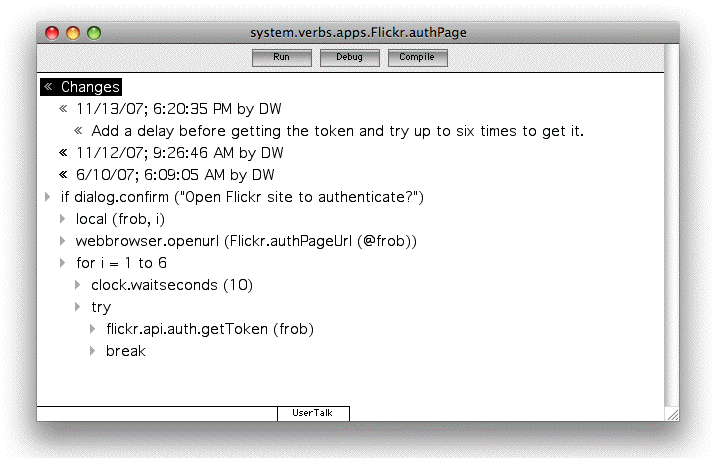The image size is (714, 458).
Task: Click chevron icon beside 11/13/07 entry
Action: [63, 109]
